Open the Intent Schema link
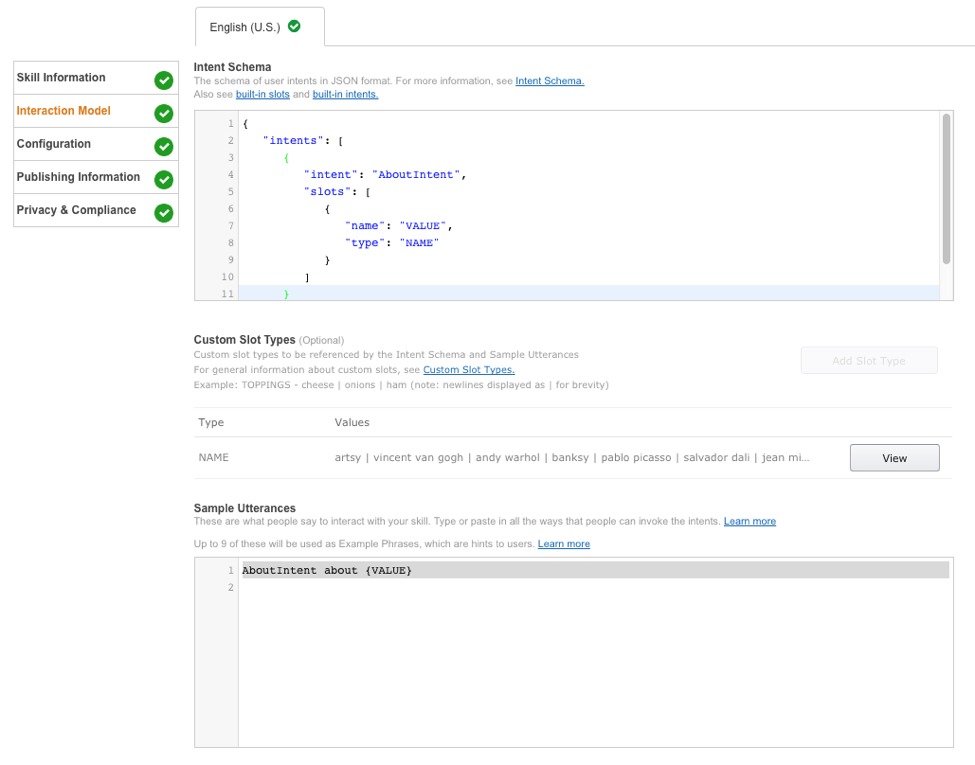The image size is (975, 765). click(548, 81)
